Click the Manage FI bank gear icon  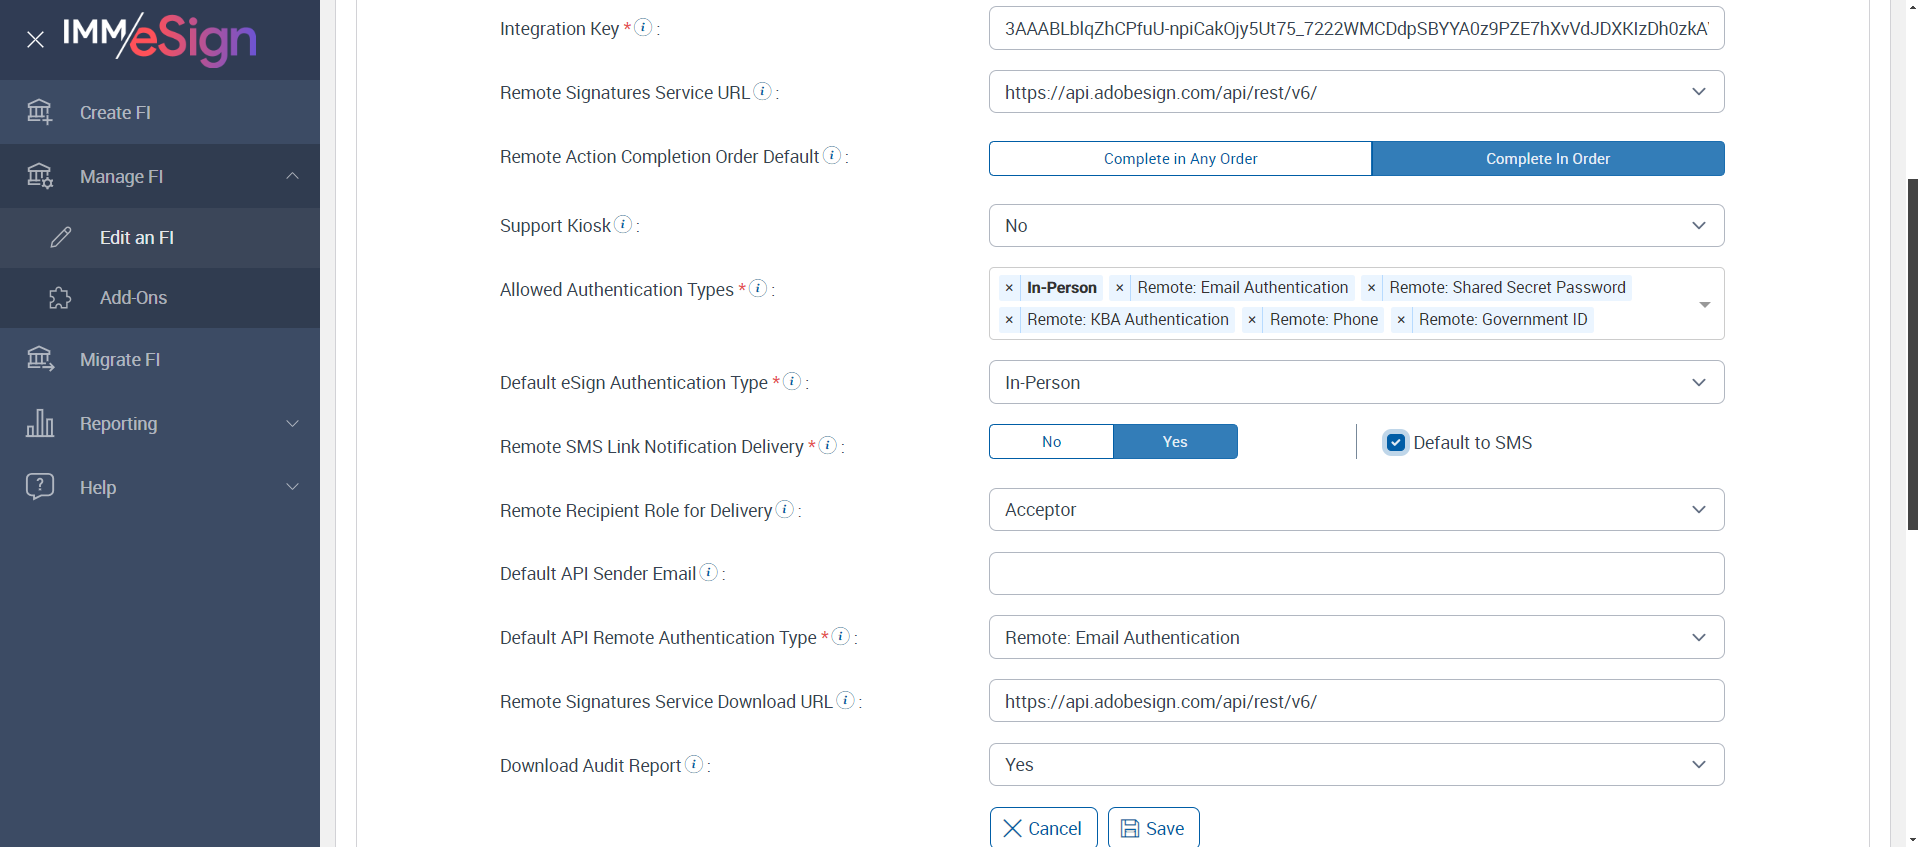click(40, 176)
